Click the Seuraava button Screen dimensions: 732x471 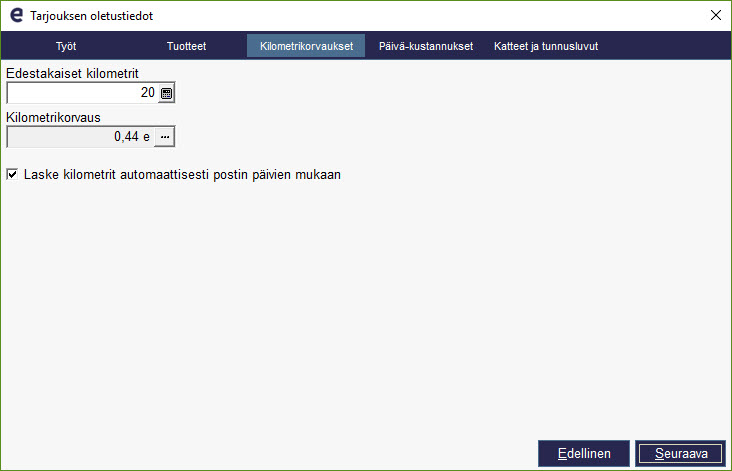point(680,453)
